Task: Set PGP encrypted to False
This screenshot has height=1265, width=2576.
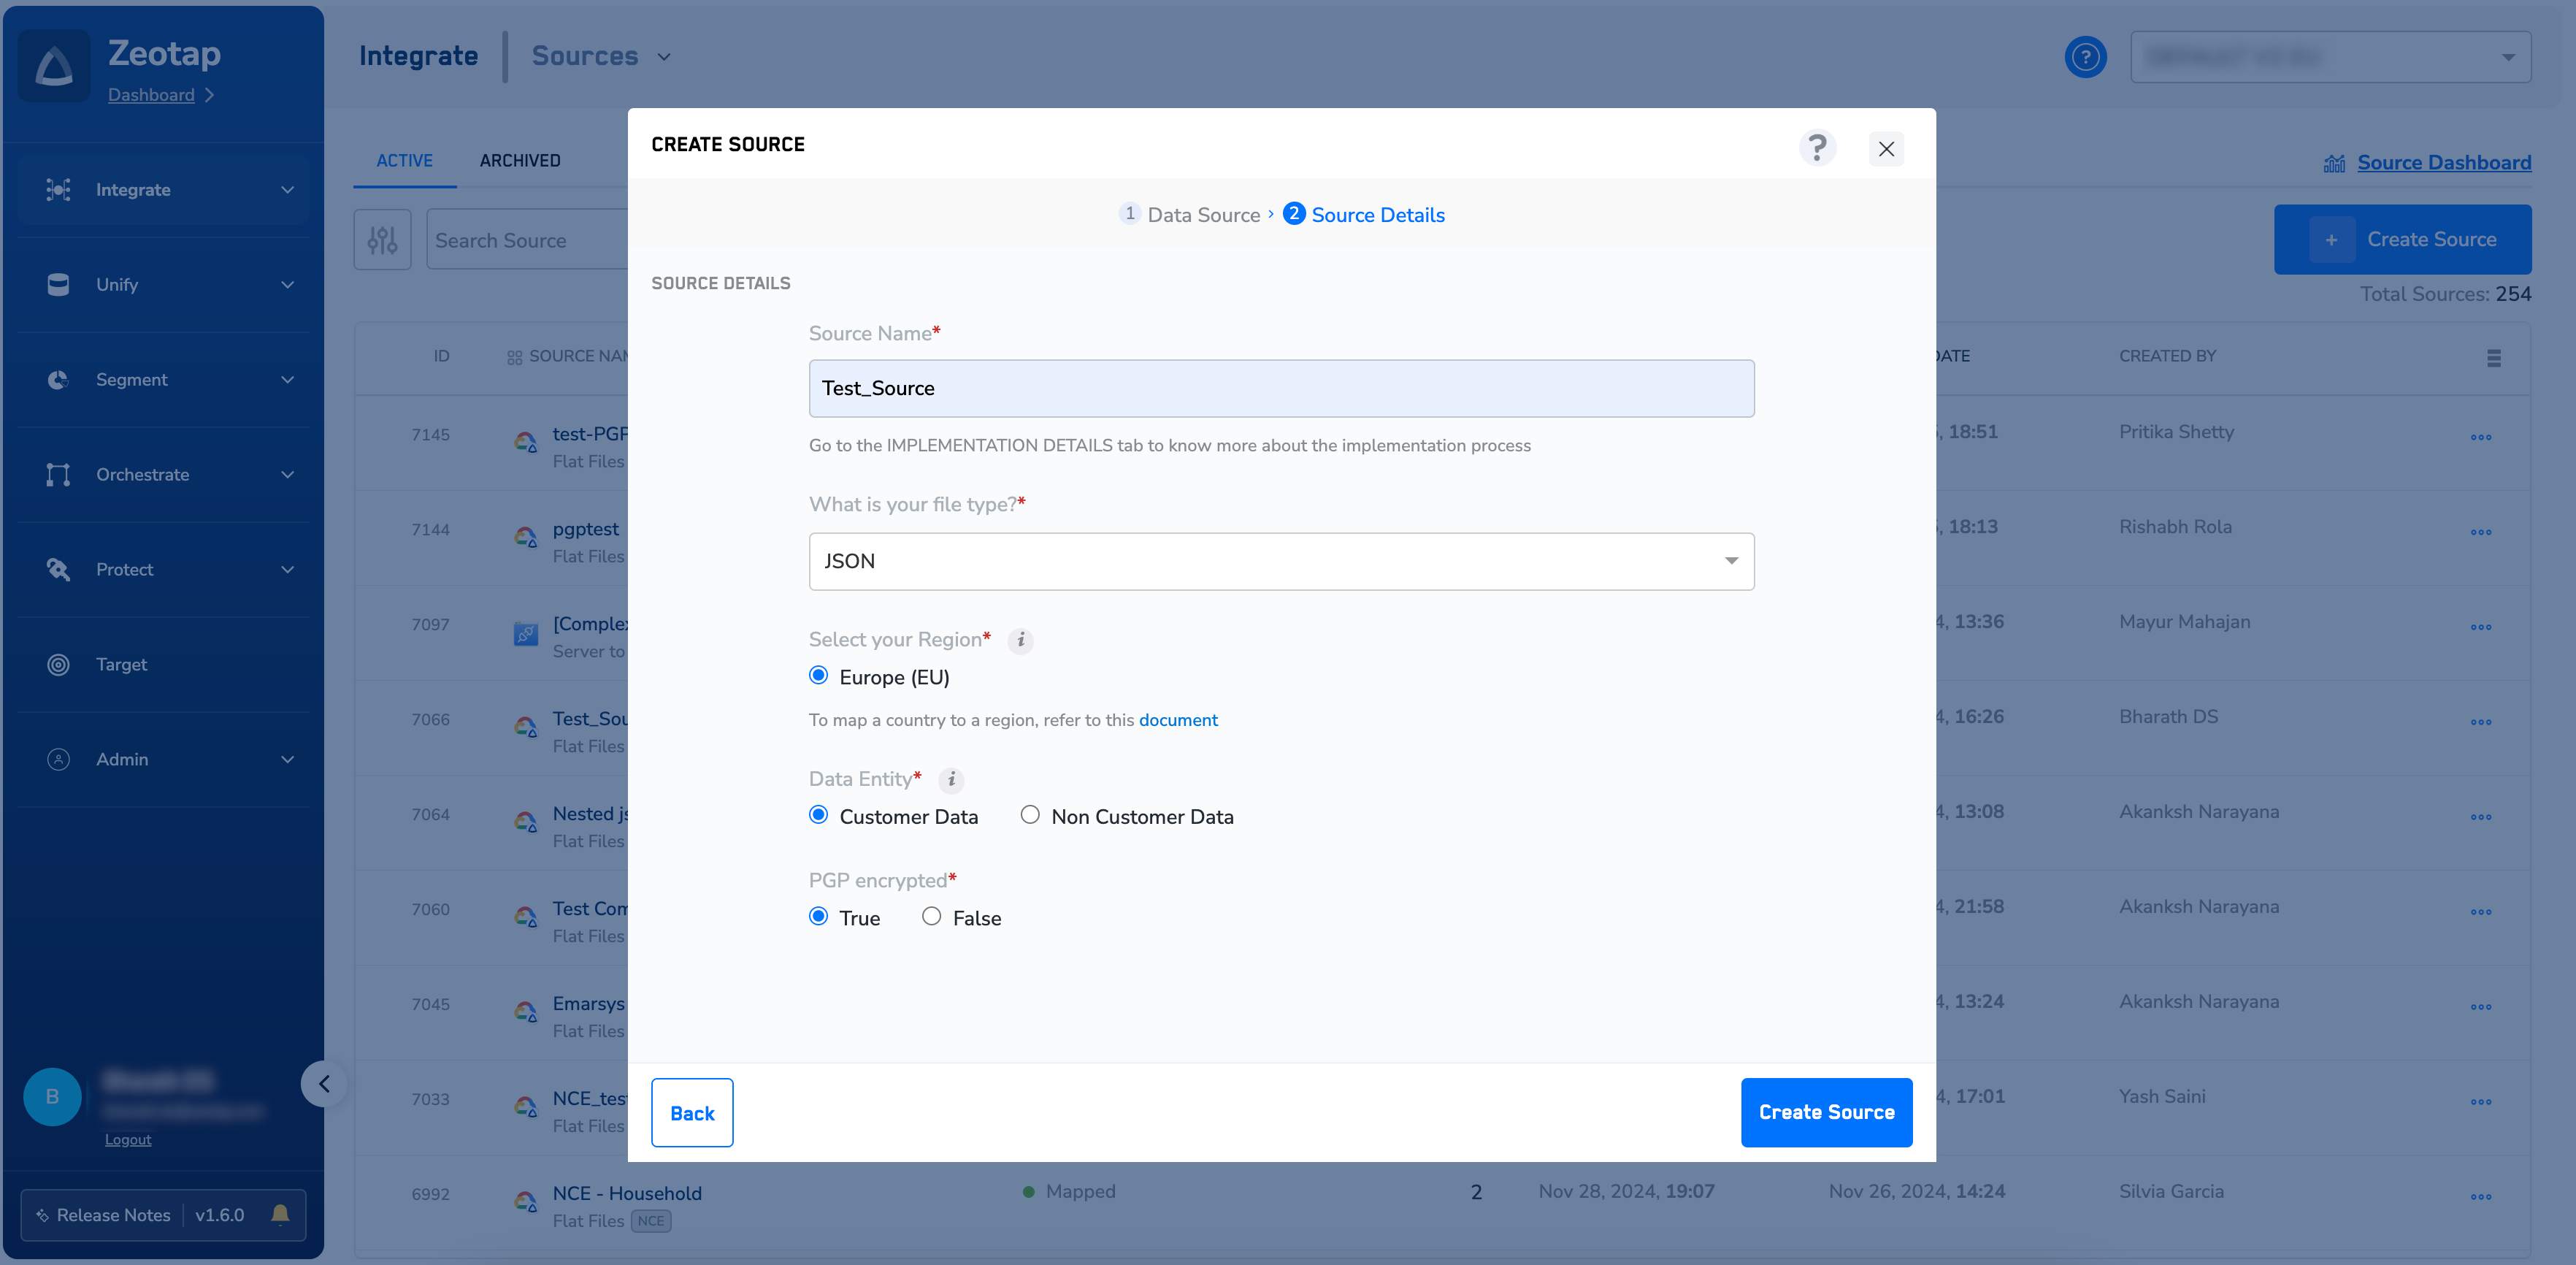Action: [x=931, y=916]
